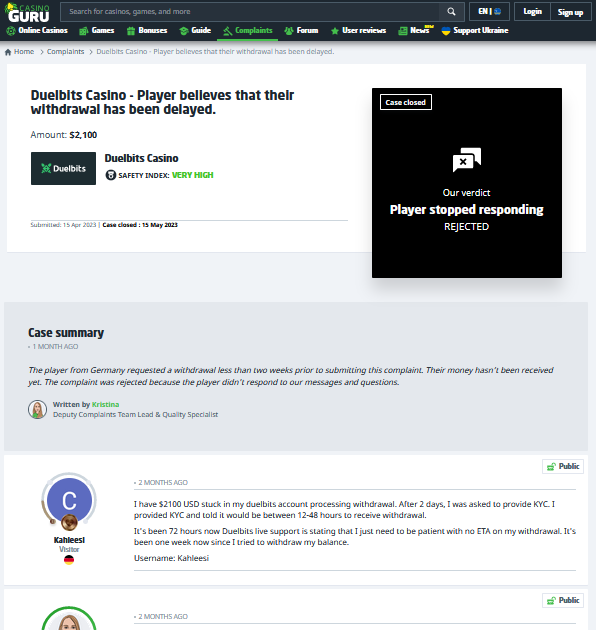Viewport: 596px width, 630px height.
Task: Click the Duelbits logo thumbnail
Action: tap(63, 168)
